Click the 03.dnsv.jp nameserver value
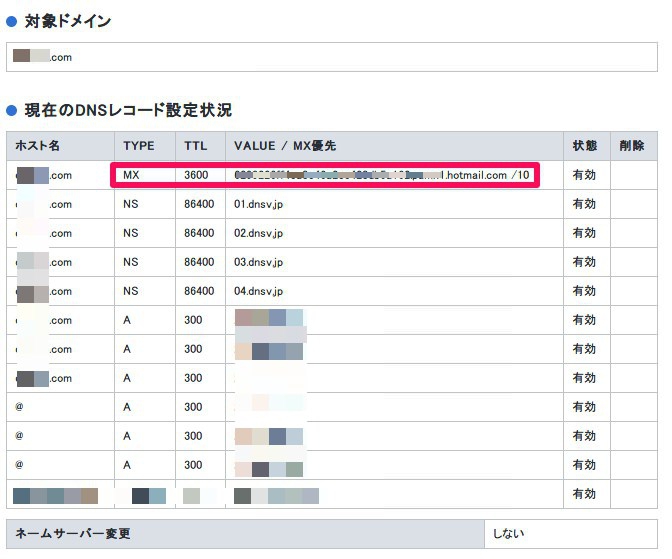672x559 pixels. 258,262
